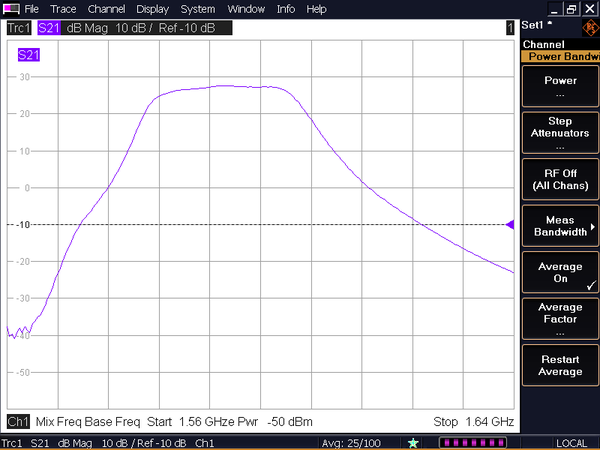Click the LOCAL indicator in status bar
The width and height of the screenshot is (600, 450).
(571, 442)
